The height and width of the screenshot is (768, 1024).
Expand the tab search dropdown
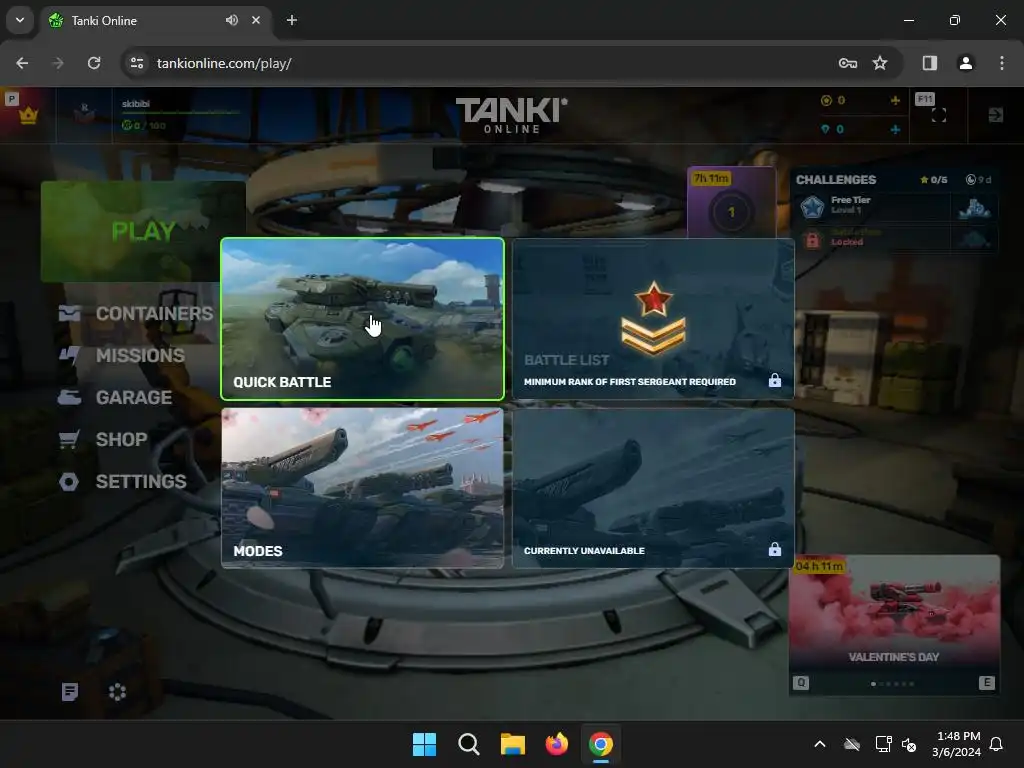20,20
